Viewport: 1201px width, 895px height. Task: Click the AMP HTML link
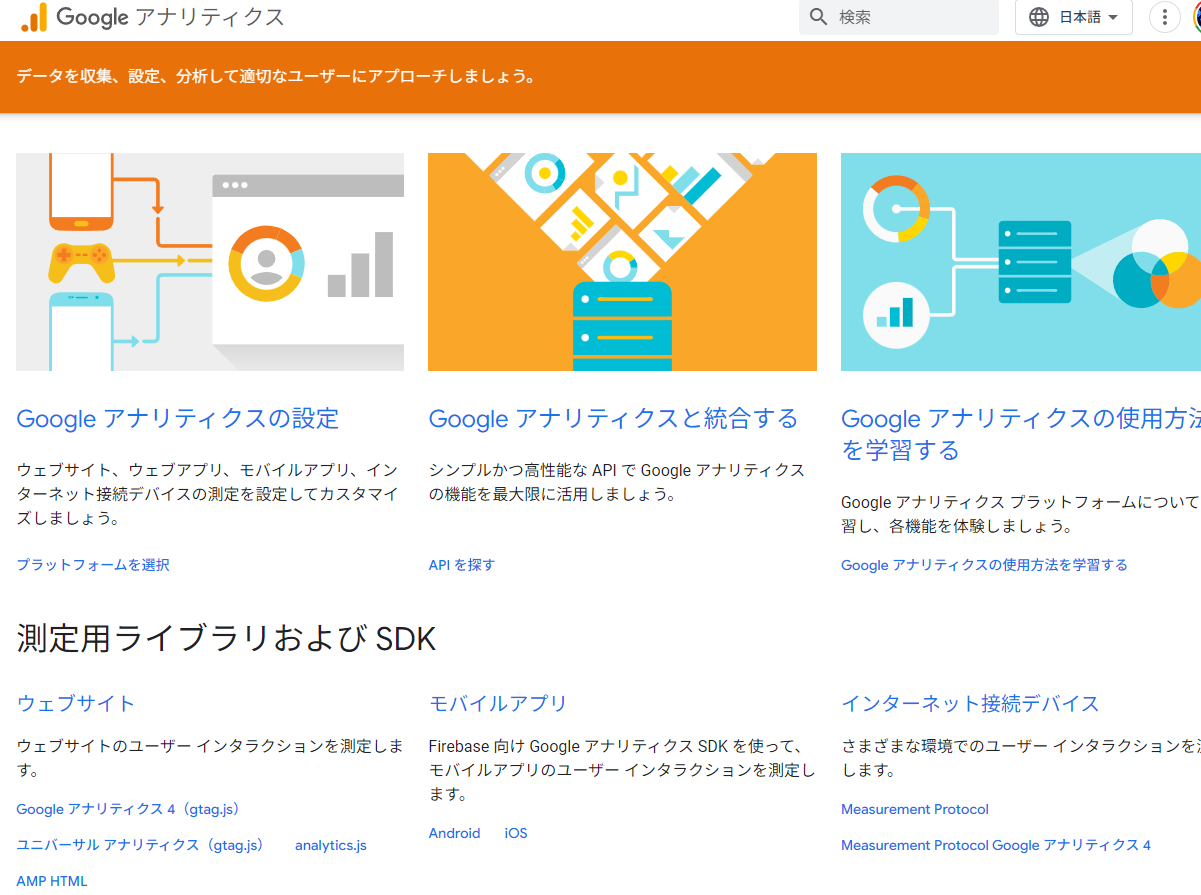[x=52, y=881]
